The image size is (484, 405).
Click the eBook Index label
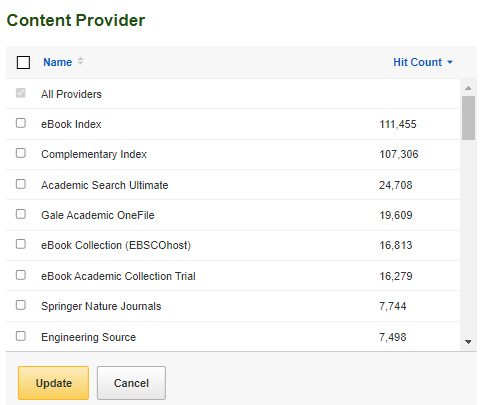click(71, 124)
